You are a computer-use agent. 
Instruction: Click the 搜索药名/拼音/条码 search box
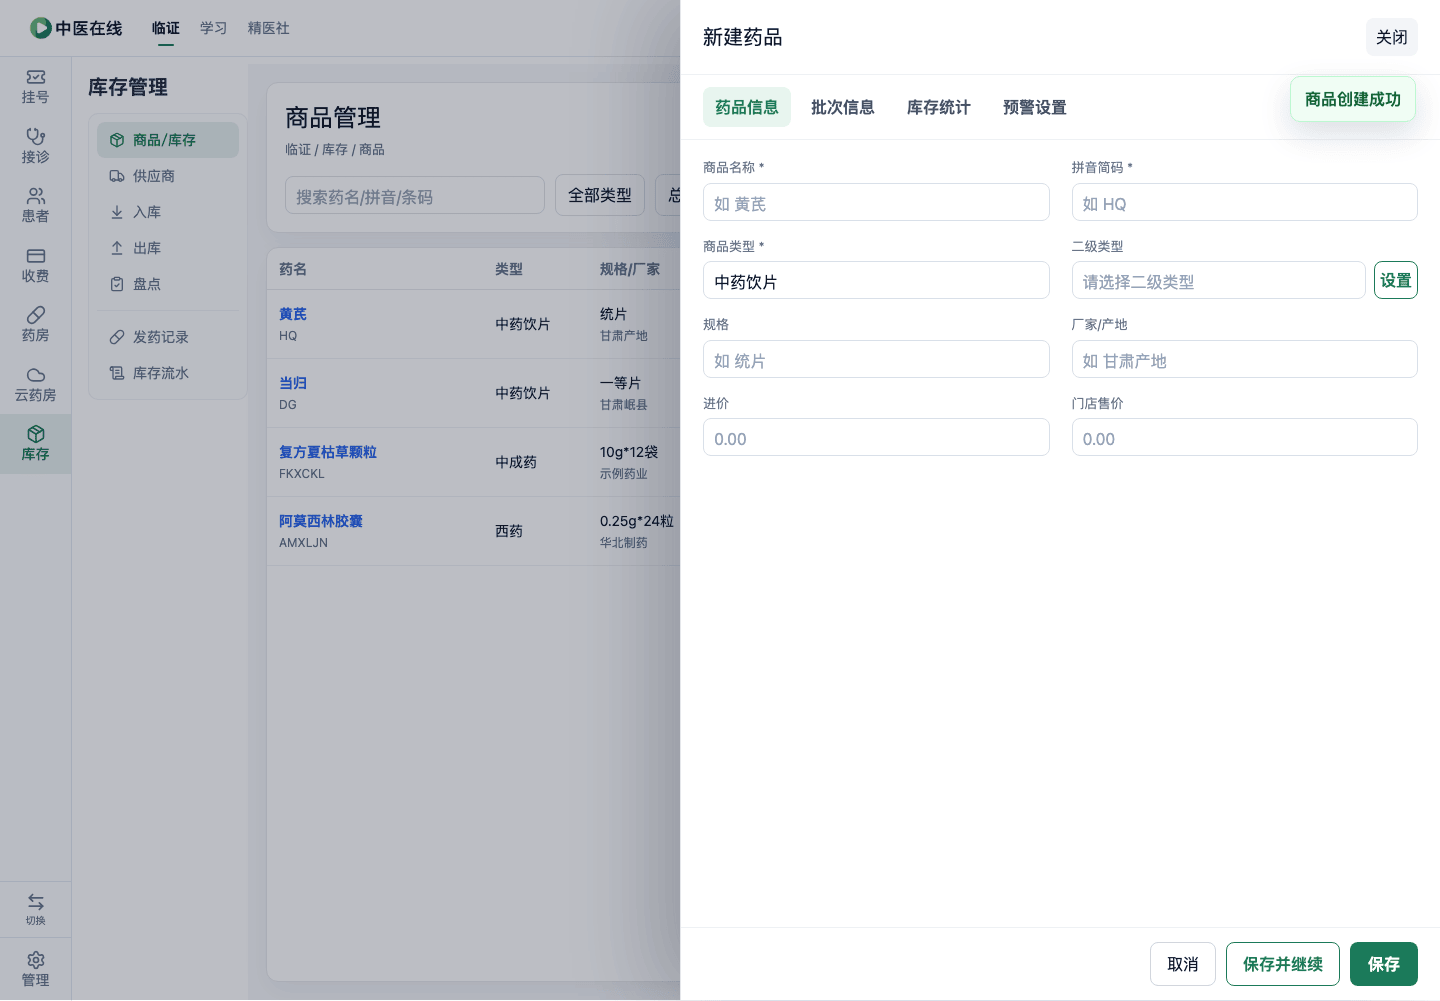coord(415,196)
